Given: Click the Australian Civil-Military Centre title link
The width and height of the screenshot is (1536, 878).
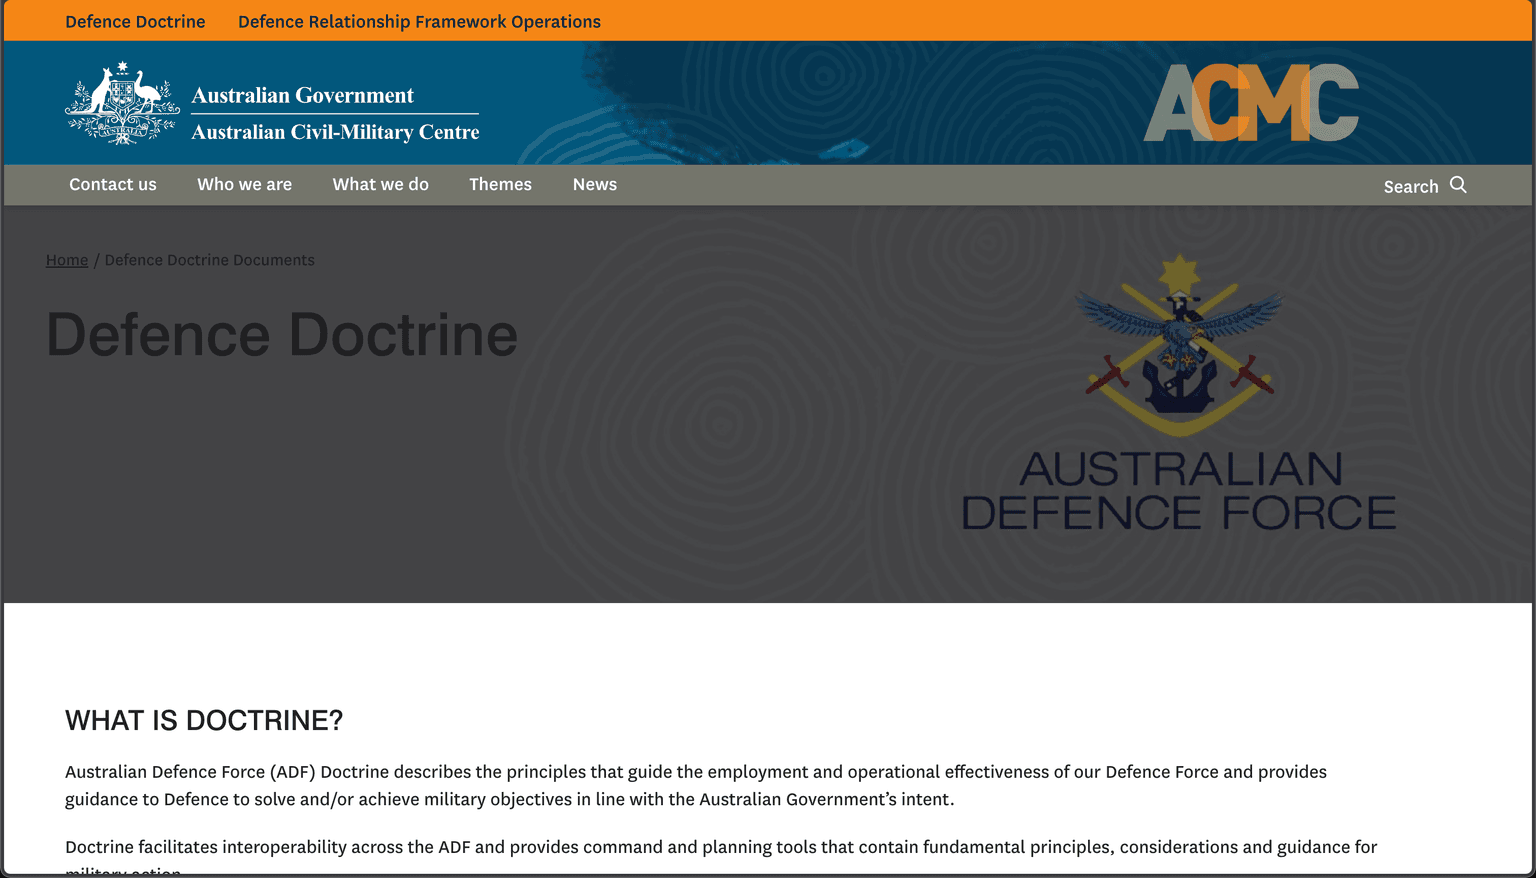Looking at the screenshot, I should tap(334, 131).
